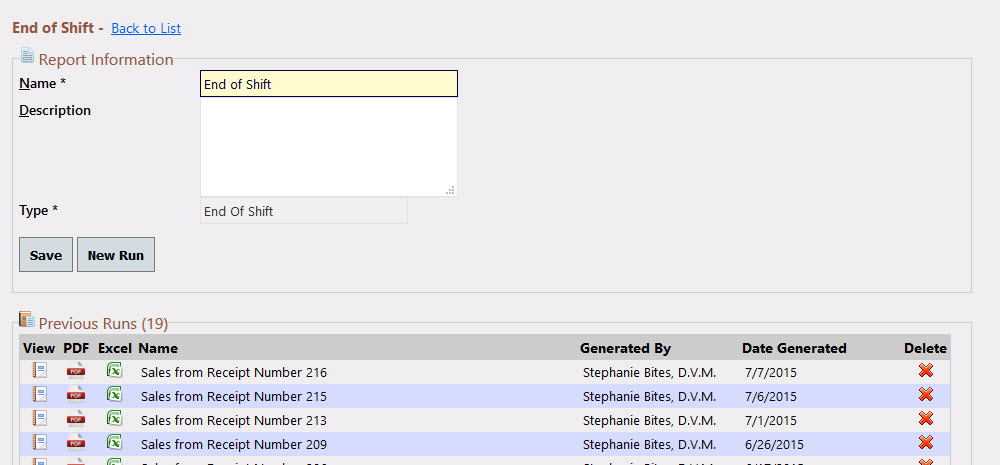The image size is (1000, 465).
Task: Download PDF for Receipt Number 215
Action: pos(77,395)
